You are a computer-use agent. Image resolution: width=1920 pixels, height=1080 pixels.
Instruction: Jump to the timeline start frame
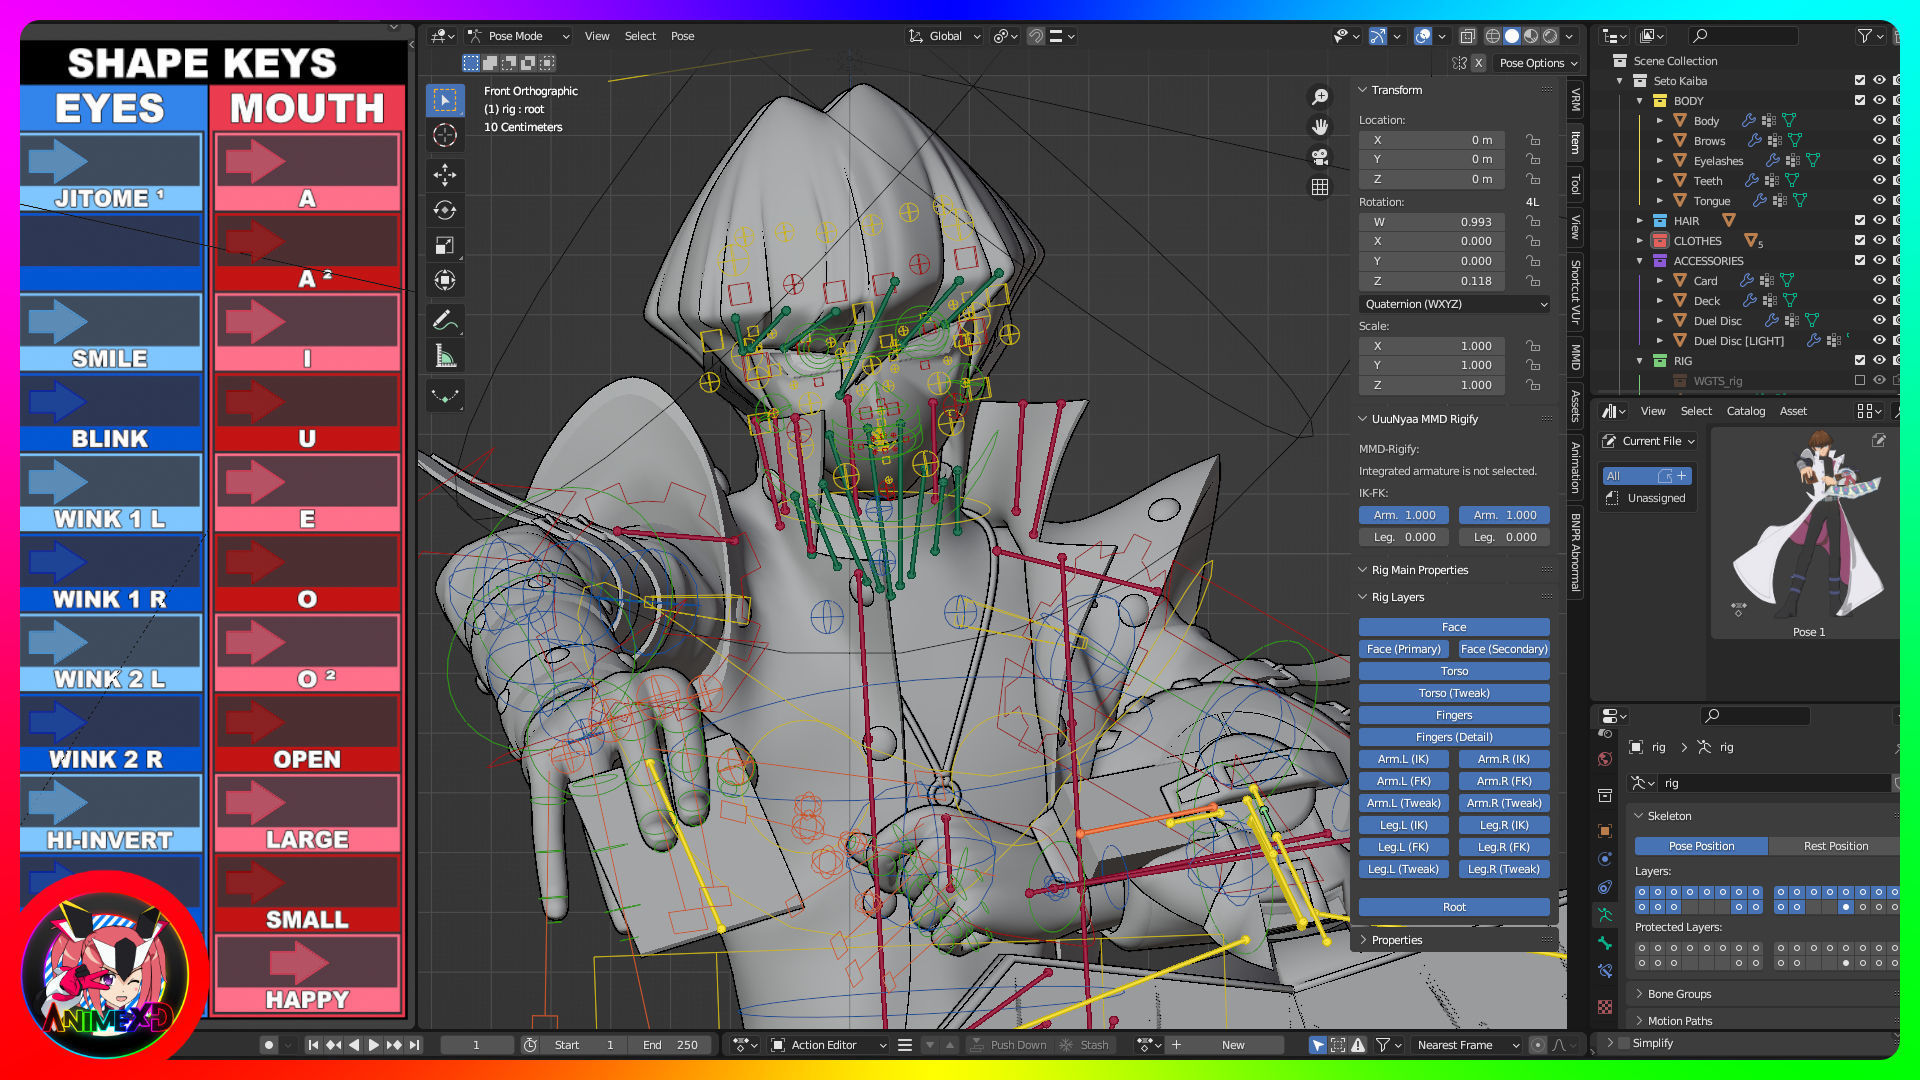313,1045
